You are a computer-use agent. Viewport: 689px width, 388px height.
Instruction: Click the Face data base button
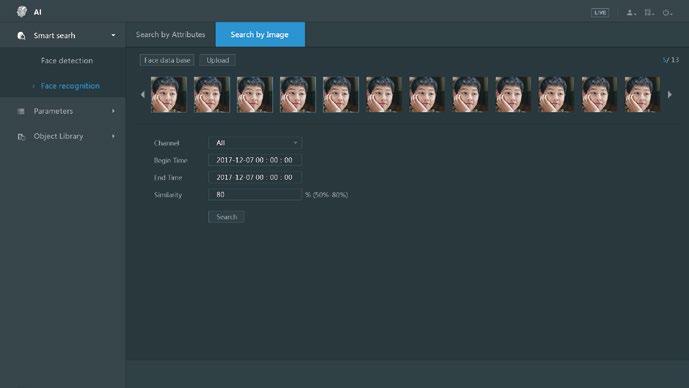(x=167, y=60)
